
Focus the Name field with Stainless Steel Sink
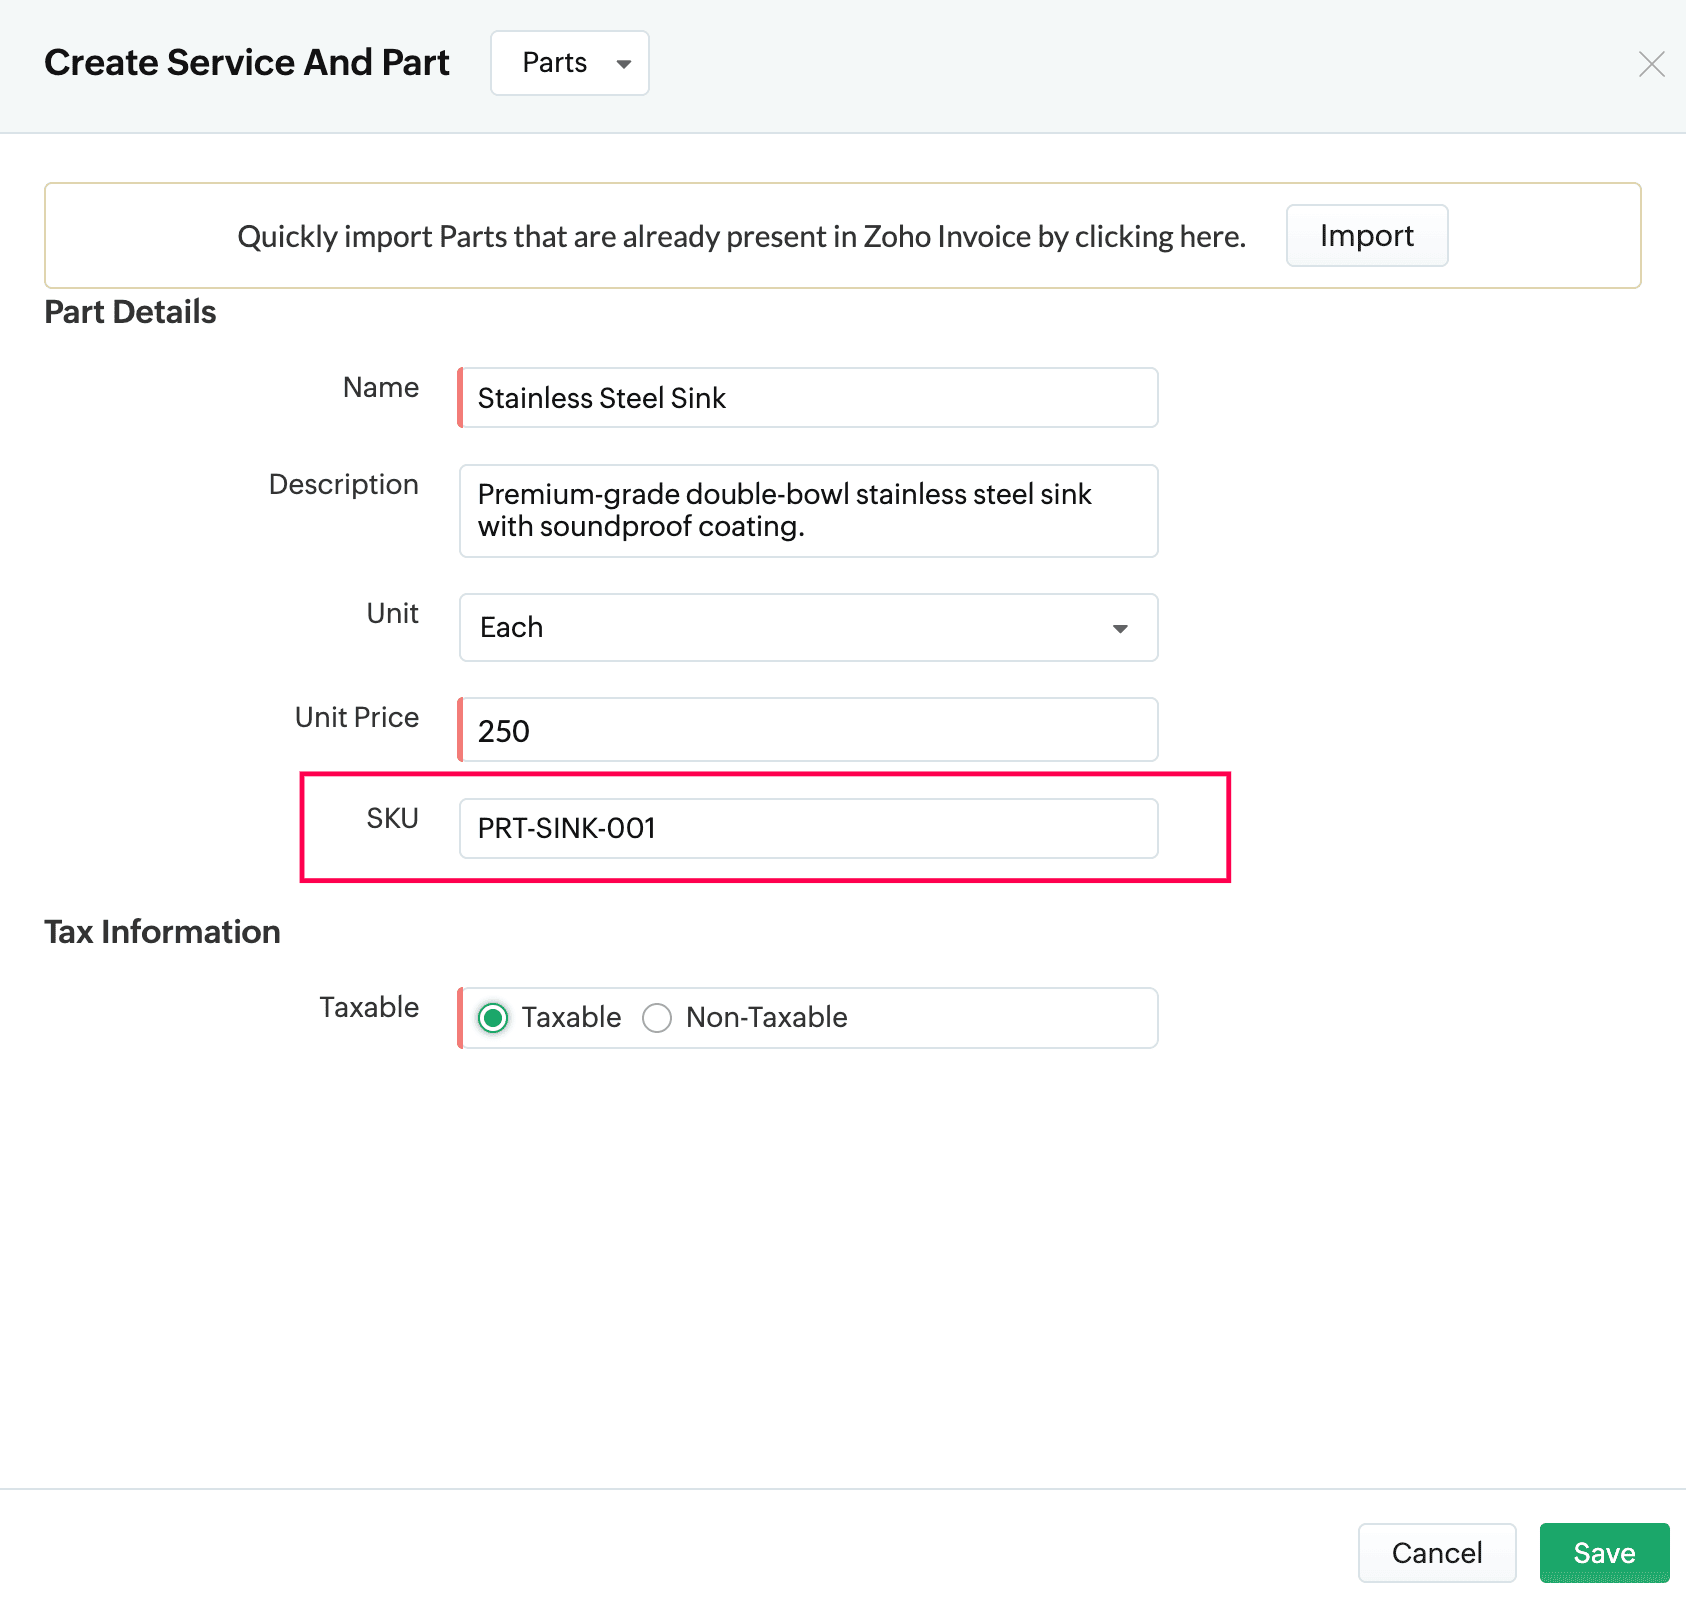[808, 398]
